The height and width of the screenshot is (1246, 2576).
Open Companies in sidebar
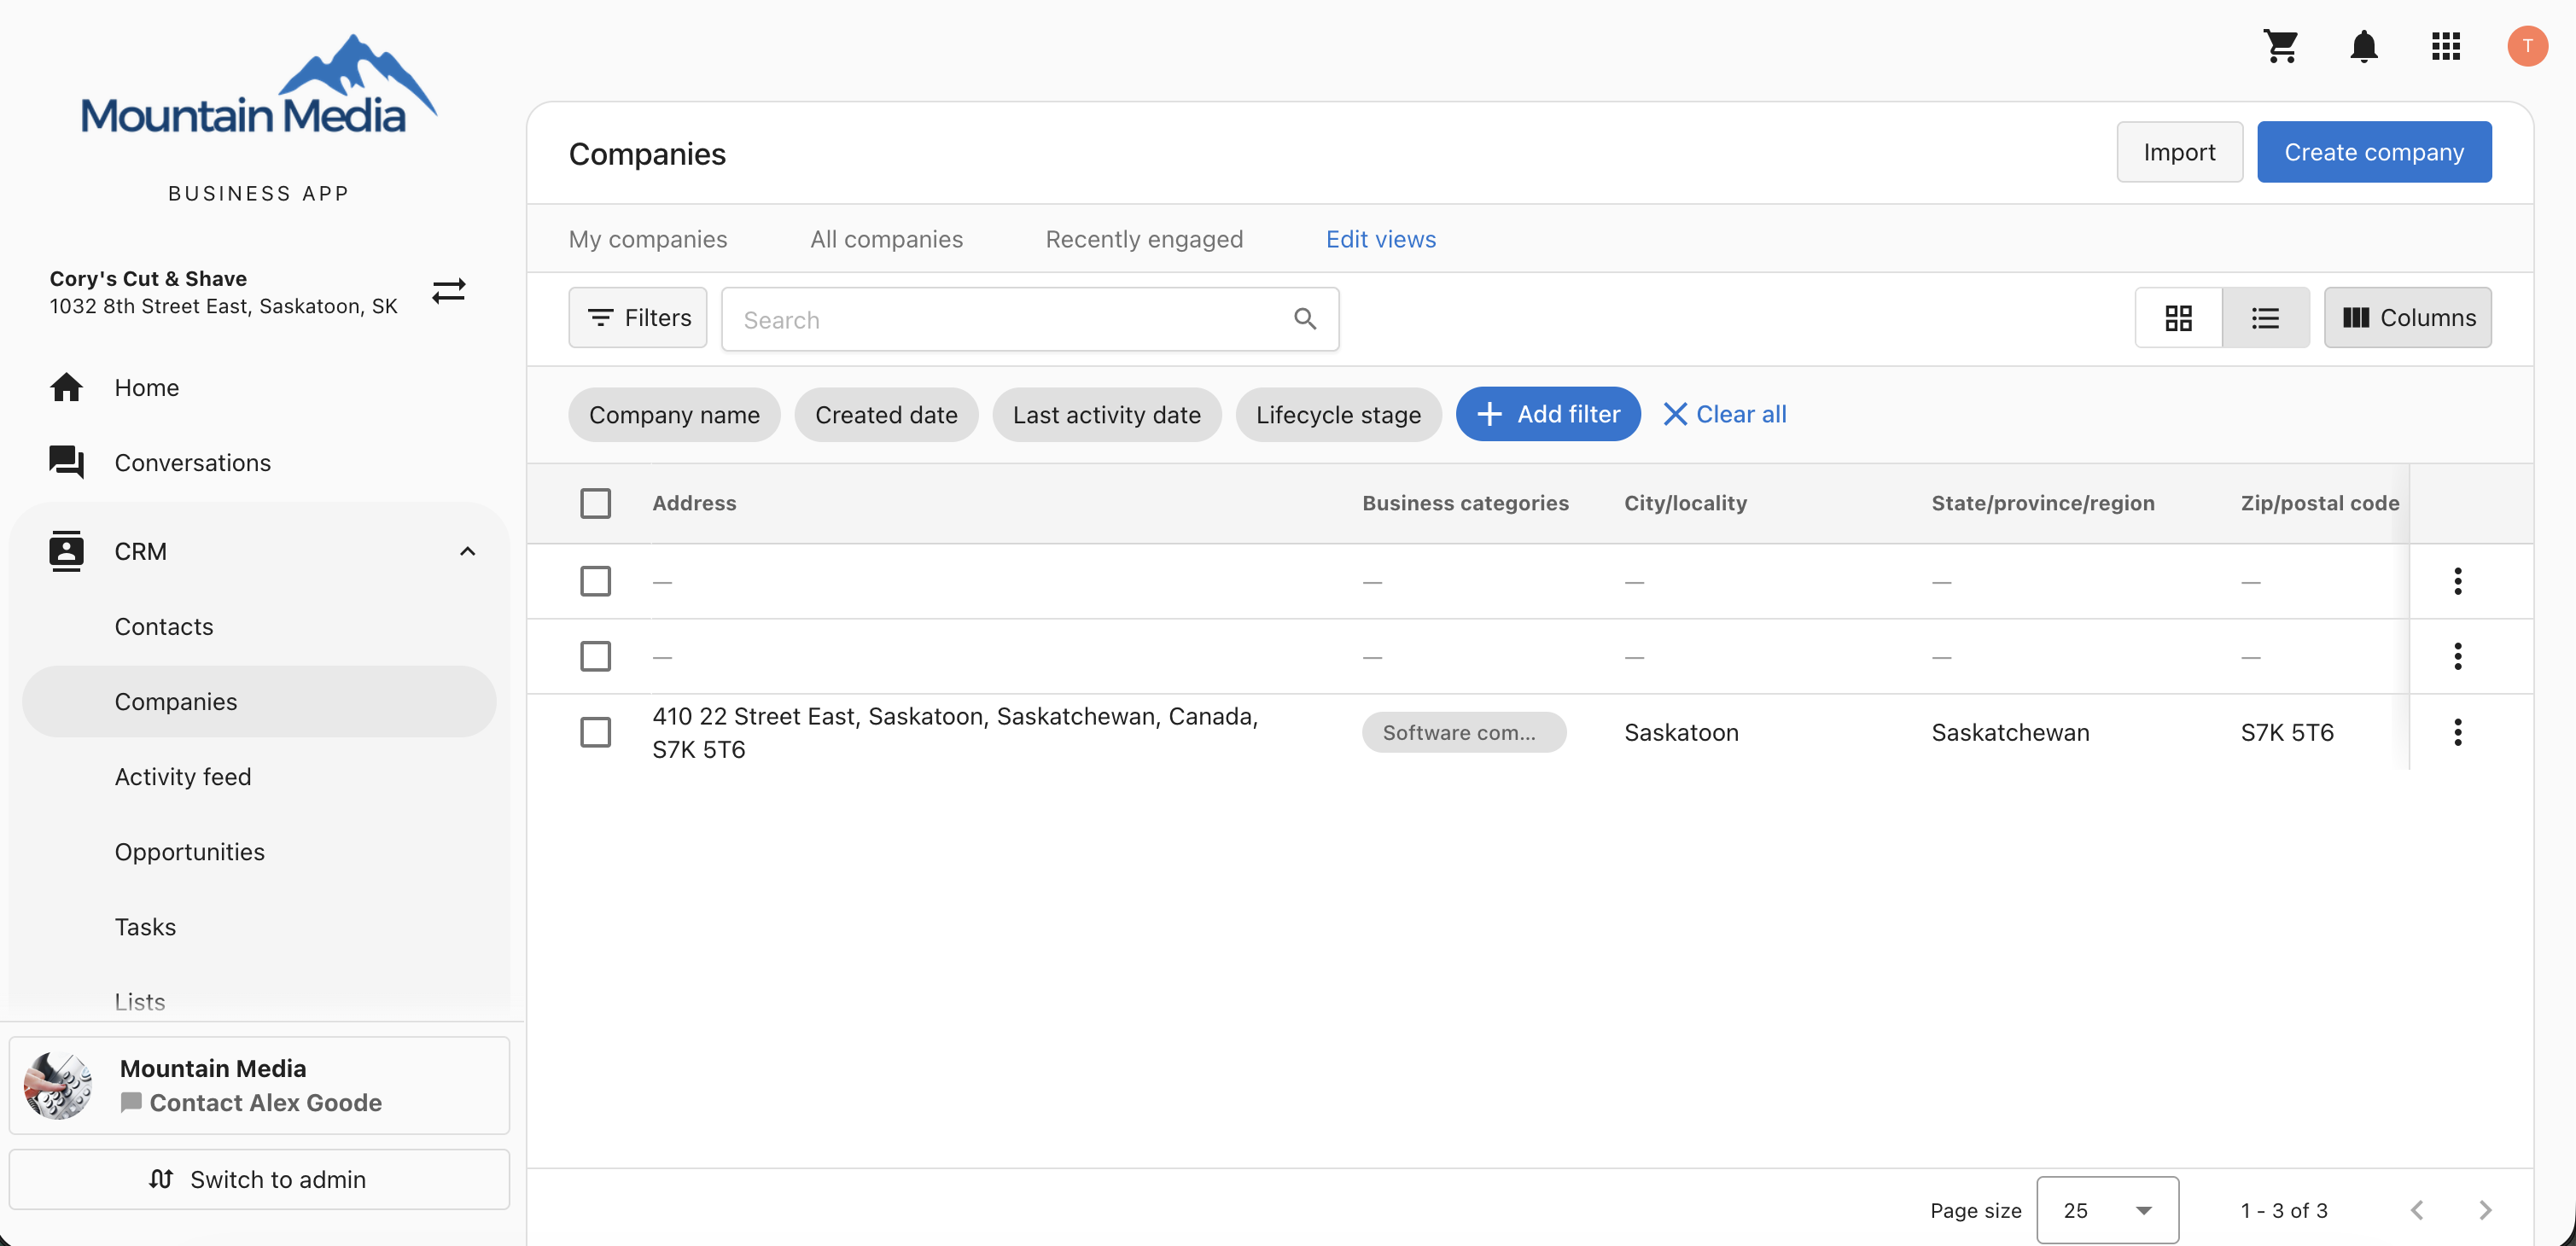259,701
